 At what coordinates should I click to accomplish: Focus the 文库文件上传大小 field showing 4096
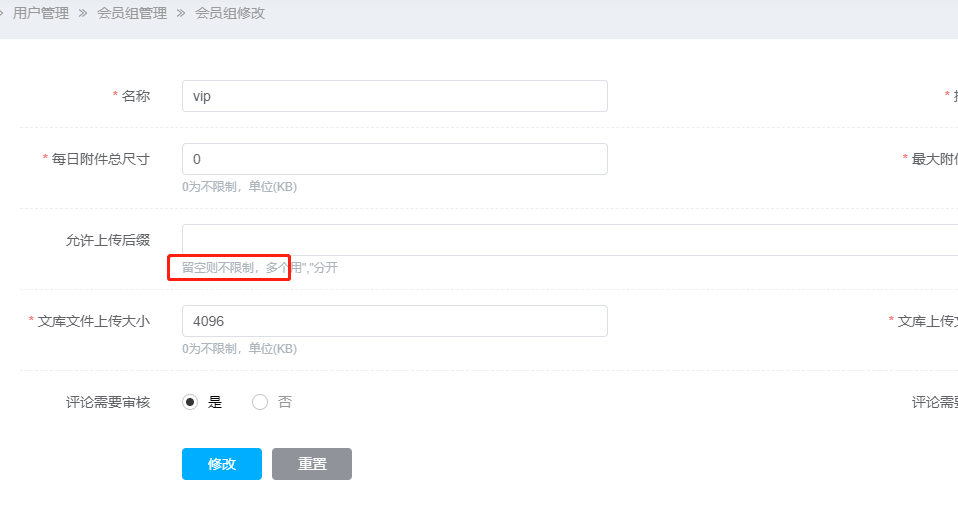pyautogui.click(x=394, y=321)
